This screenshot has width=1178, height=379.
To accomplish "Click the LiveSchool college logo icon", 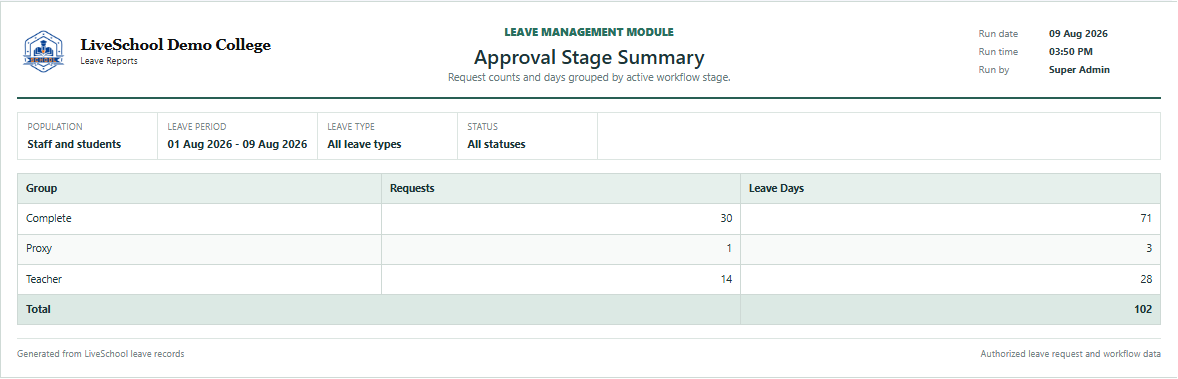I will (44, 51).
